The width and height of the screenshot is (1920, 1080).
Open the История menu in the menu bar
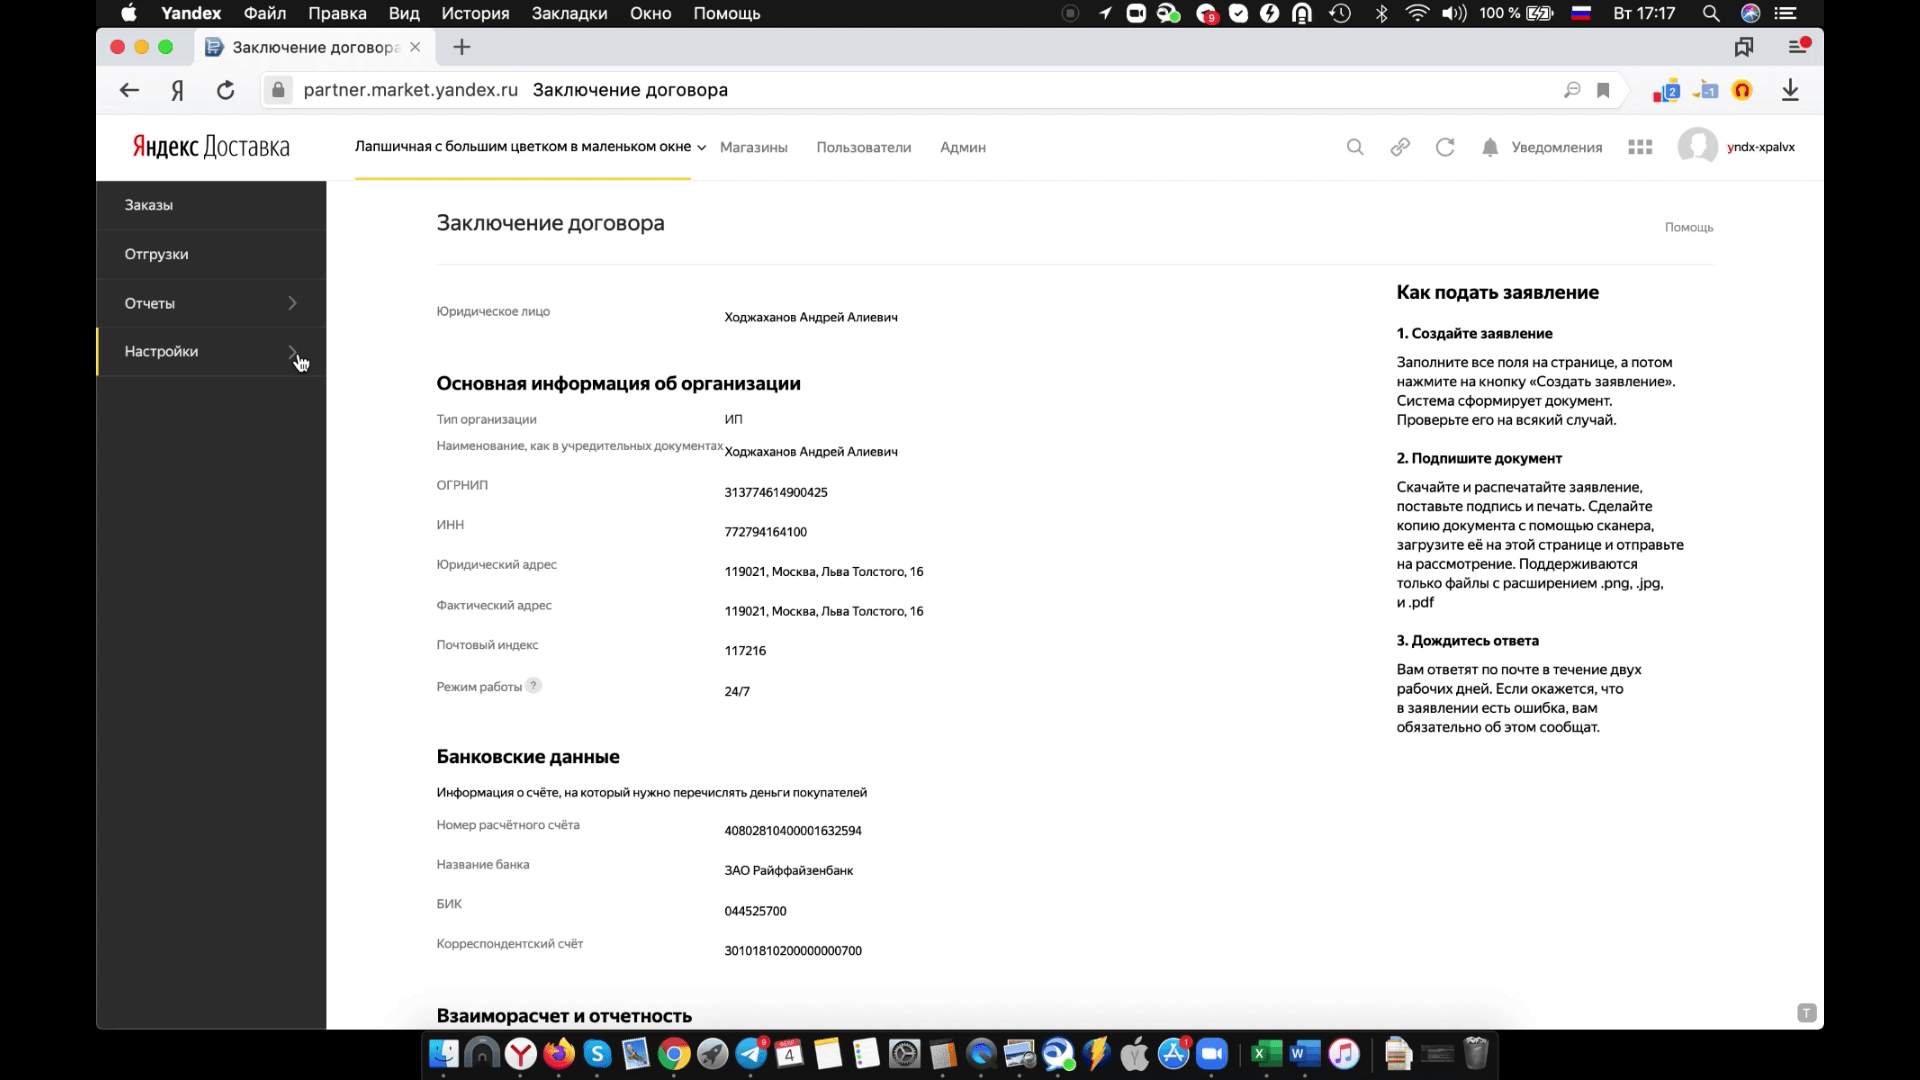475,13
